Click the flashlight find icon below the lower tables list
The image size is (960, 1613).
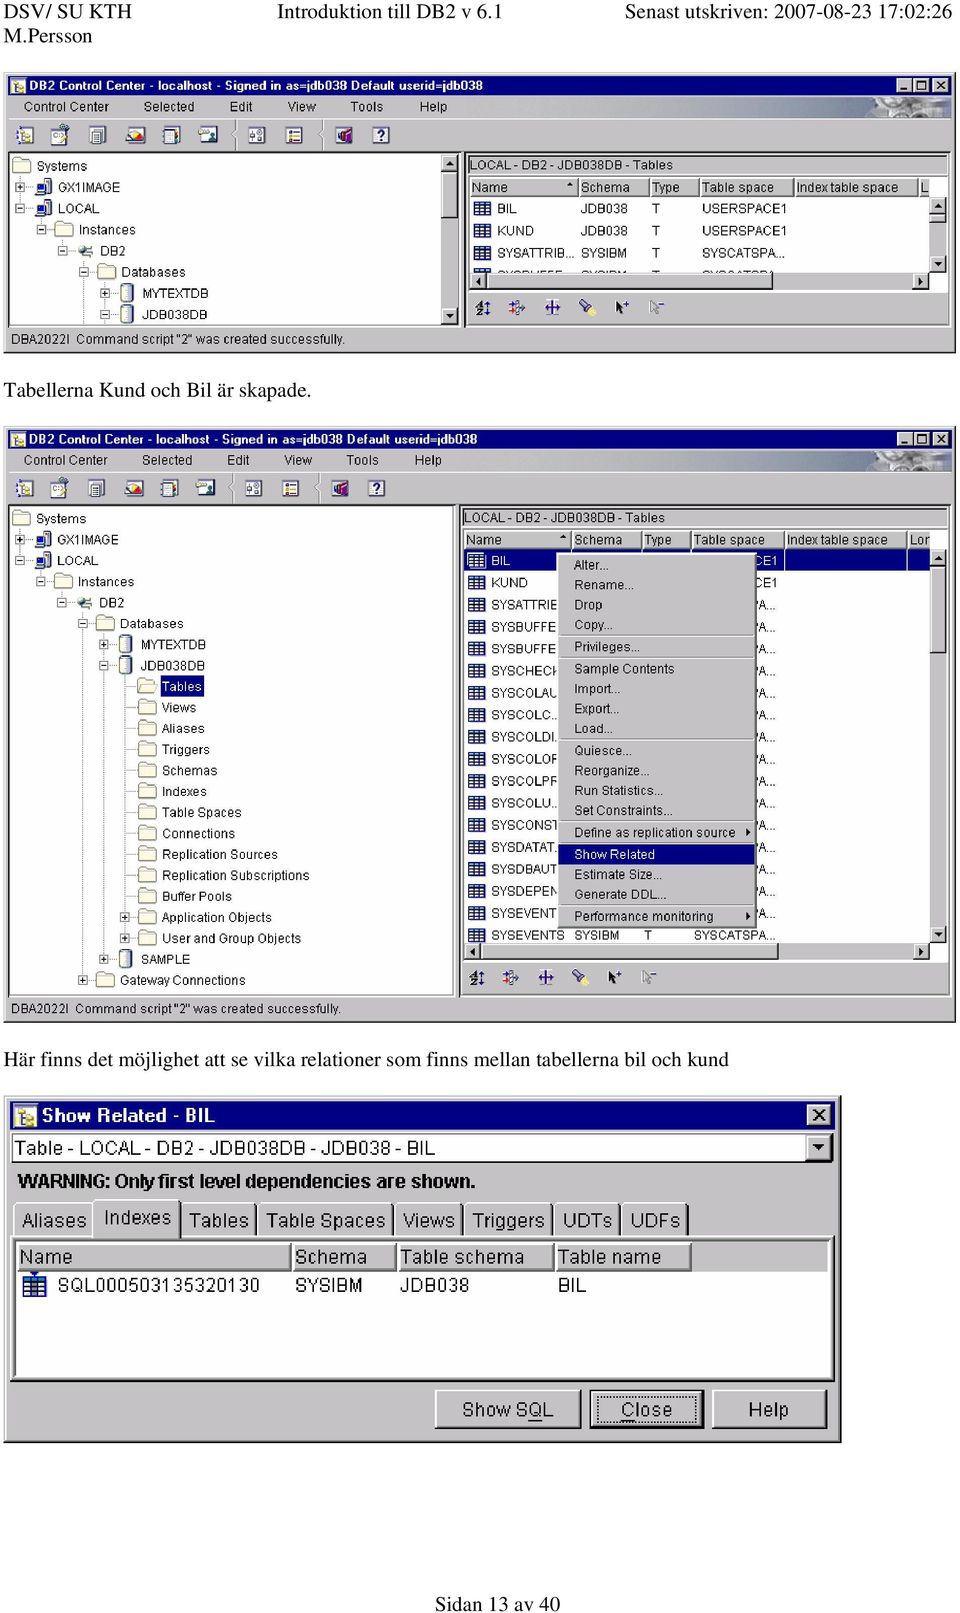coord(580,977)
